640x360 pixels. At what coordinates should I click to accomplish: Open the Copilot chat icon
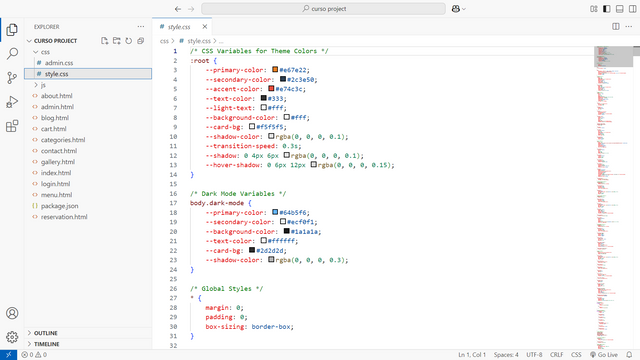(x=456, y=9)
